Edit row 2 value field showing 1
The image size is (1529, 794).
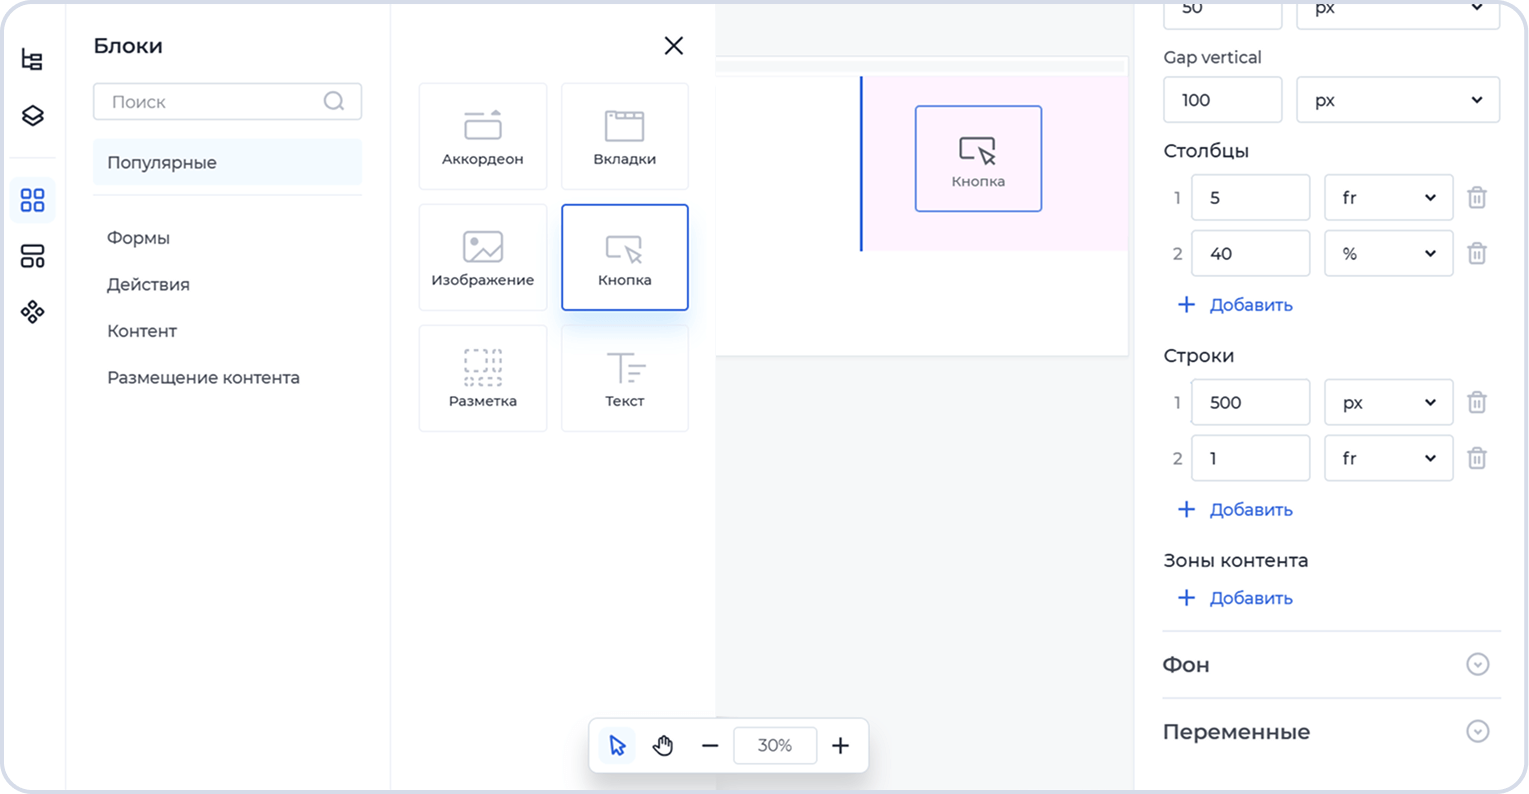click(x=1250, y=458)
